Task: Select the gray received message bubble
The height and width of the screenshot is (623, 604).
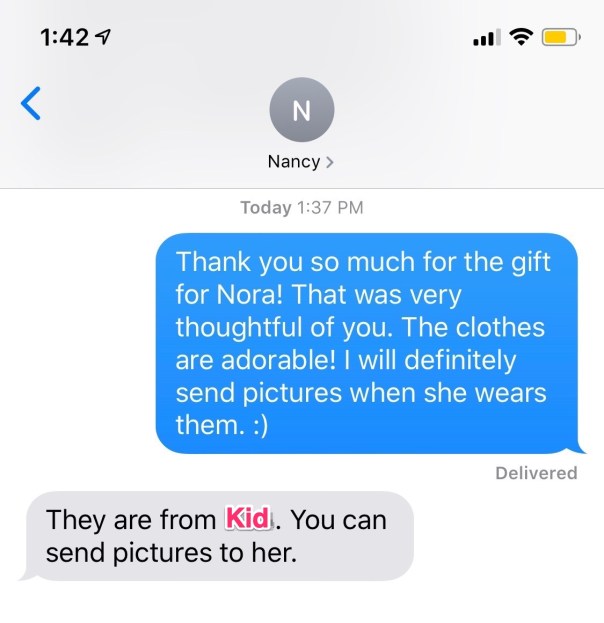Action: (x=217, y=536)
